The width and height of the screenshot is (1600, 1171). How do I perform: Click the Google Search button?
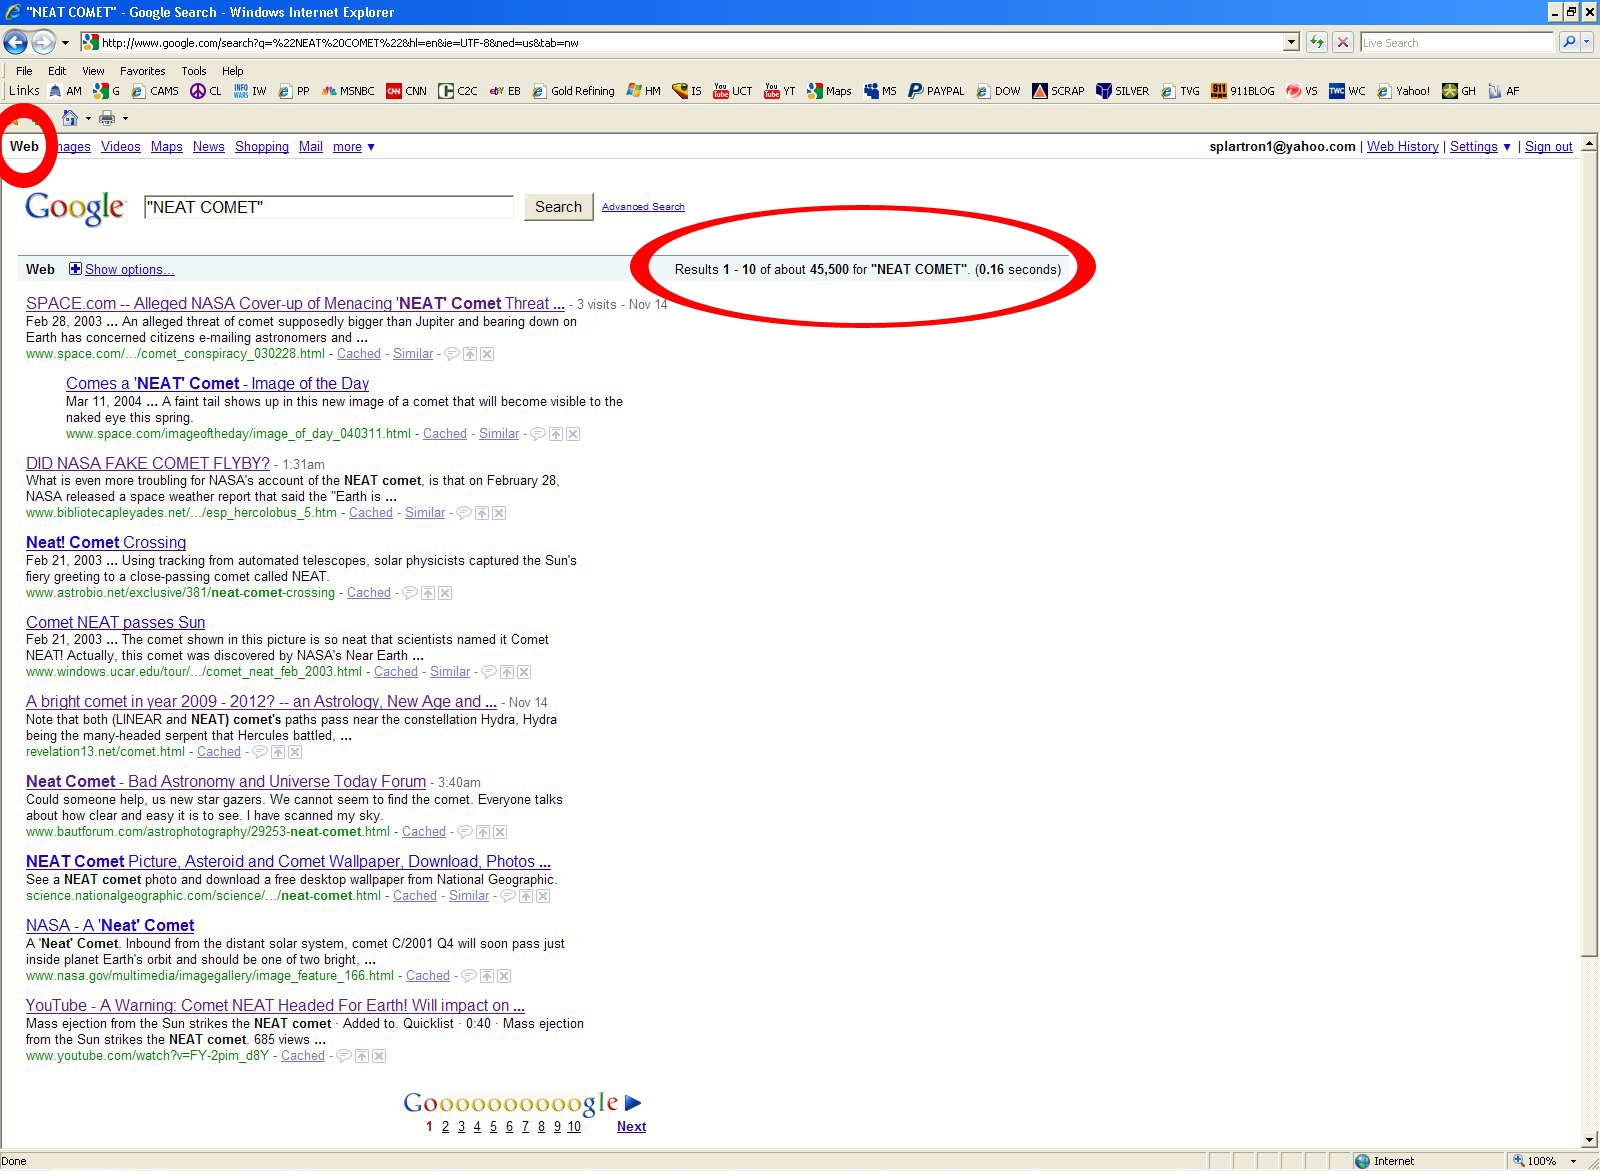click(558, 207)
